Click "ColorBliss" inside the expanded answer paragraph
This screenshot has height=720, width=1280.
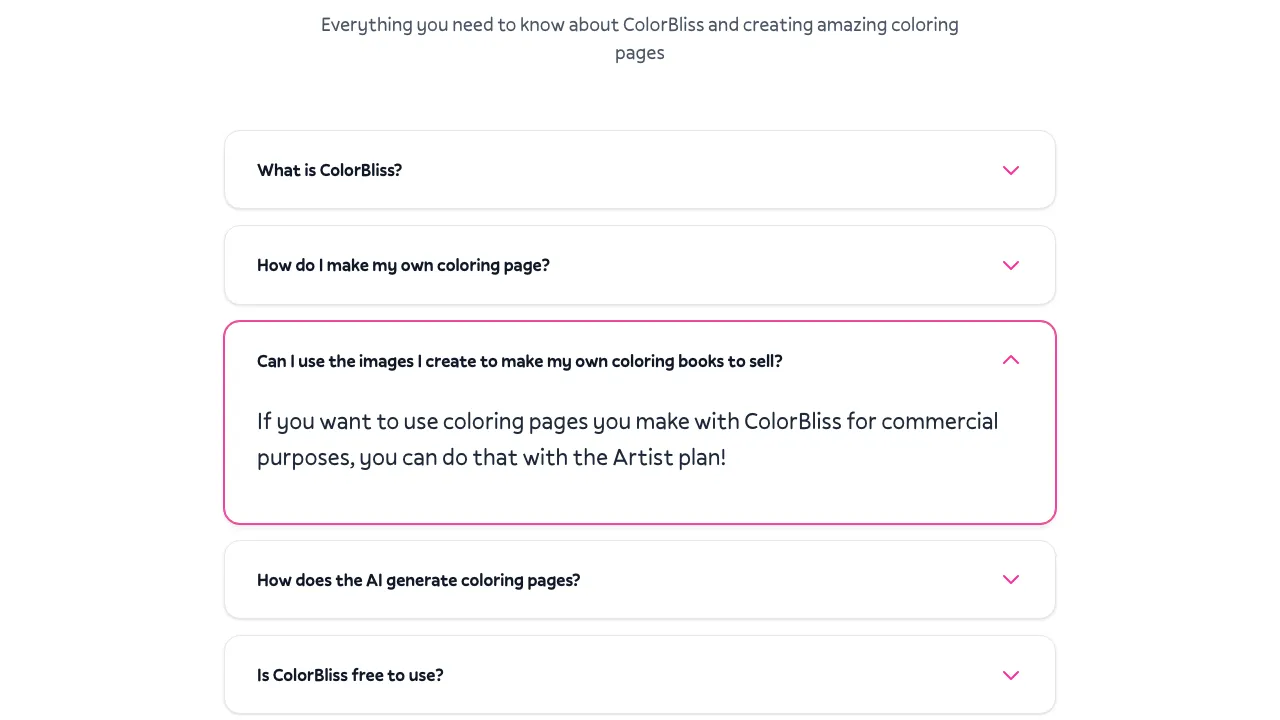[792, 421]
